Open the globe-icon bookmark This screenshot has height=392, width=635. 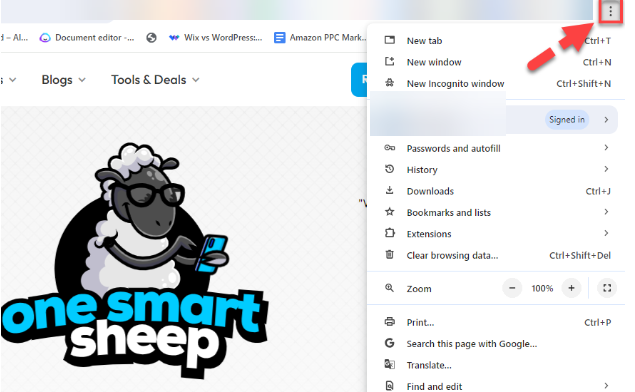(151, 38)
